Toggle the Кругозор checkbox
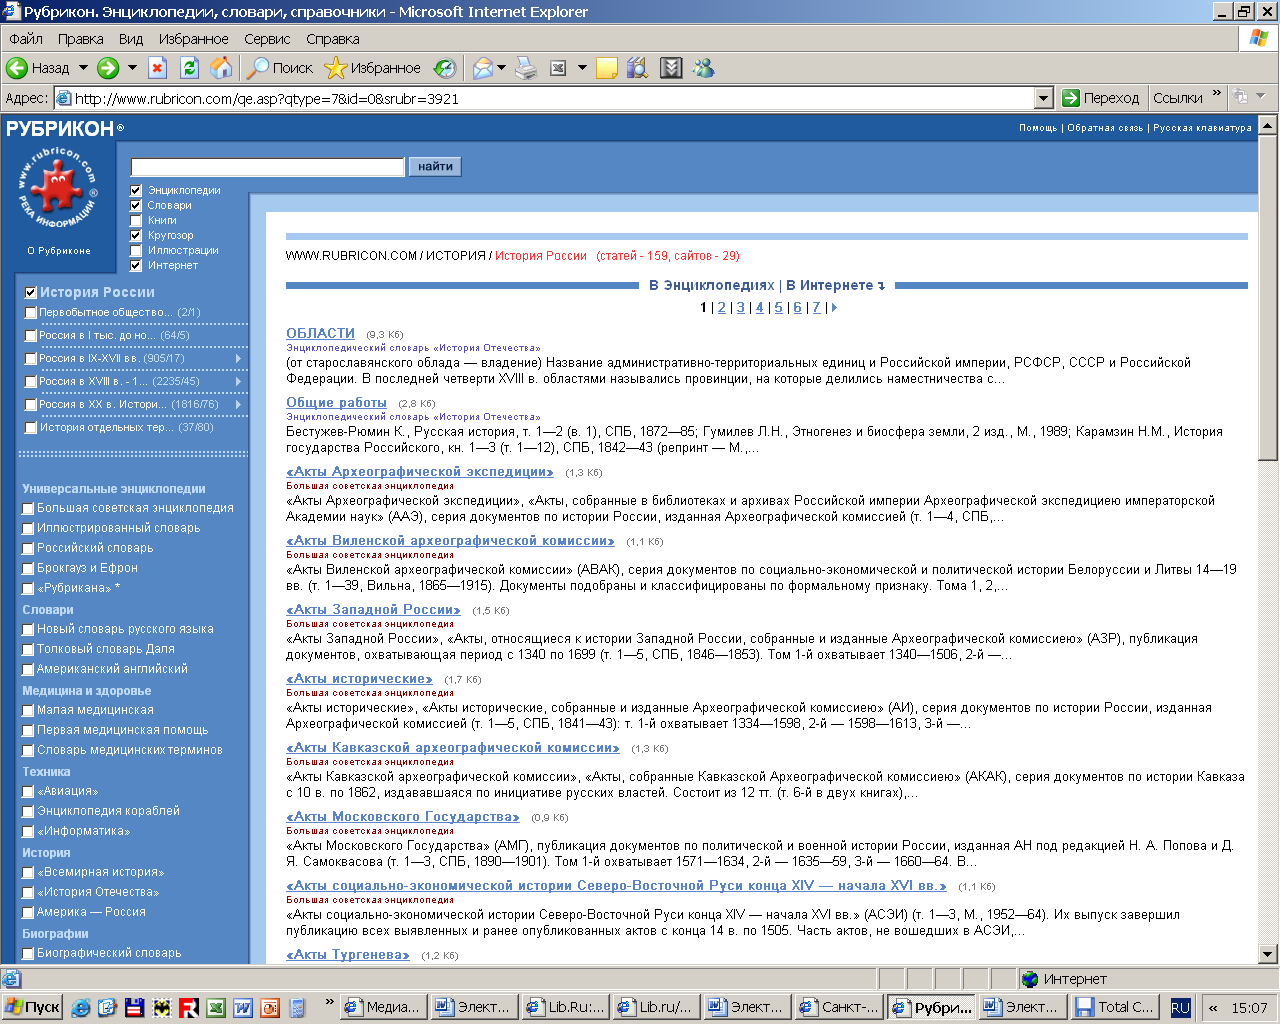The height and width of the screenshot is (1024, 1280). click(x=136, y=235)
